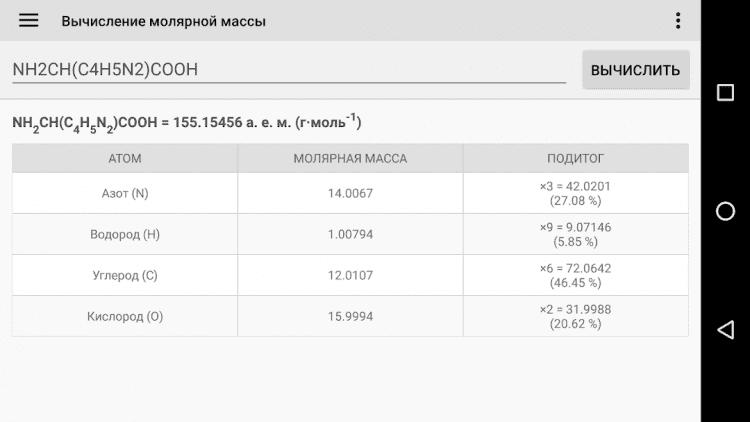Click the hydrogen molar mass 1.00794 cell
Image resolution: width=750 pixels, height=422 pixels.
coord(350,234)
